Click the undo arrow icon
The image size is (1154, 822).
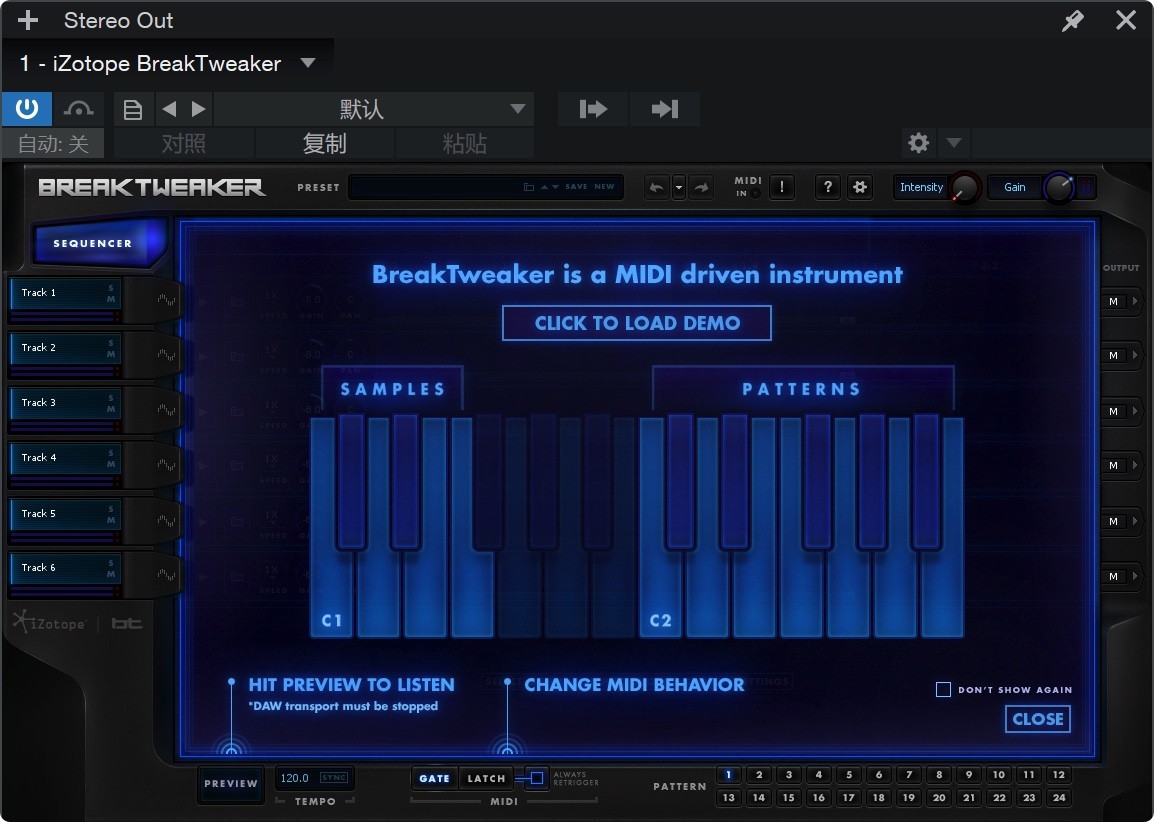[657, 187]
